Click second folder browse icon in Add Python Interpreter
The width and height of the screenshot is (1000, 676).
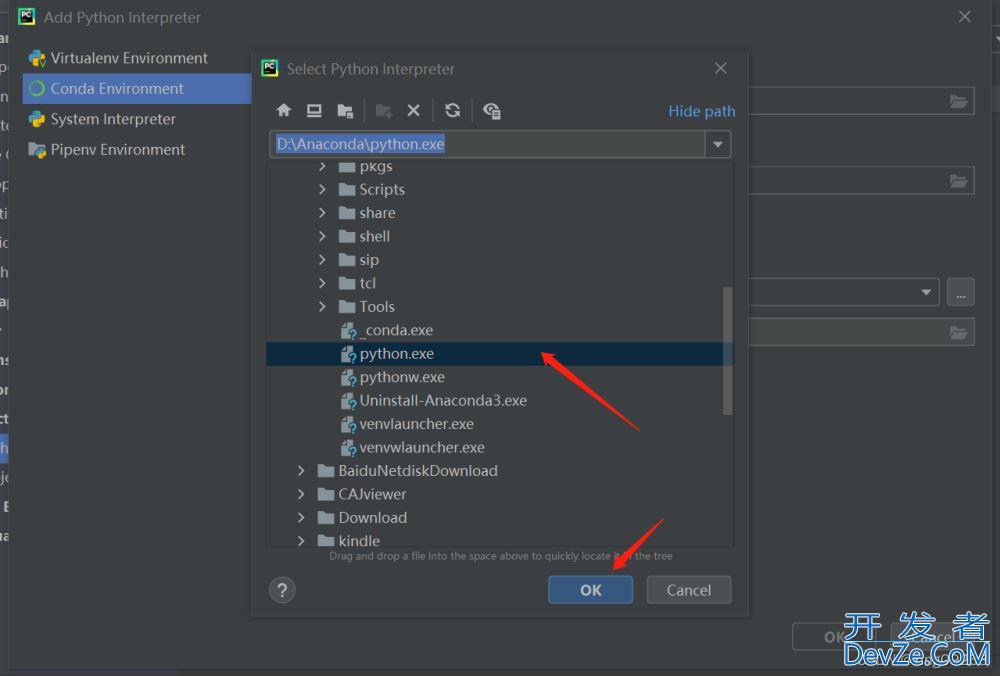click(x=959, y=181)
